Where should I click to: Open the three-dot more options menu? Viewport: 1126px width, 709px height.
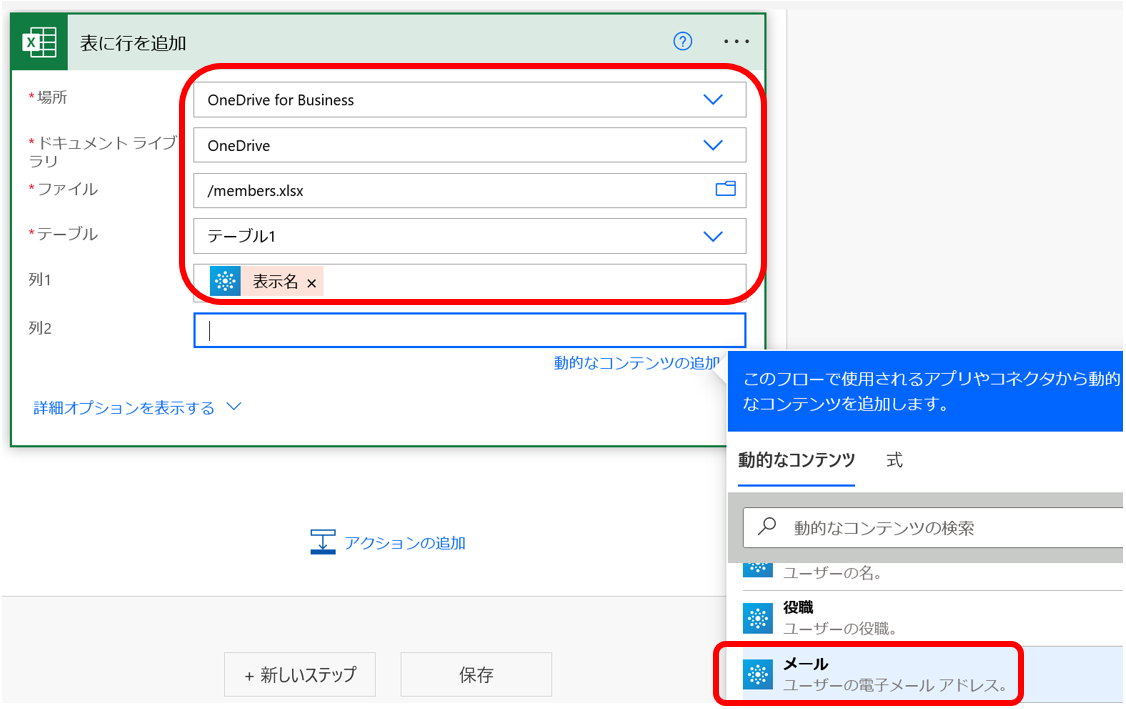tap(736, 42)
